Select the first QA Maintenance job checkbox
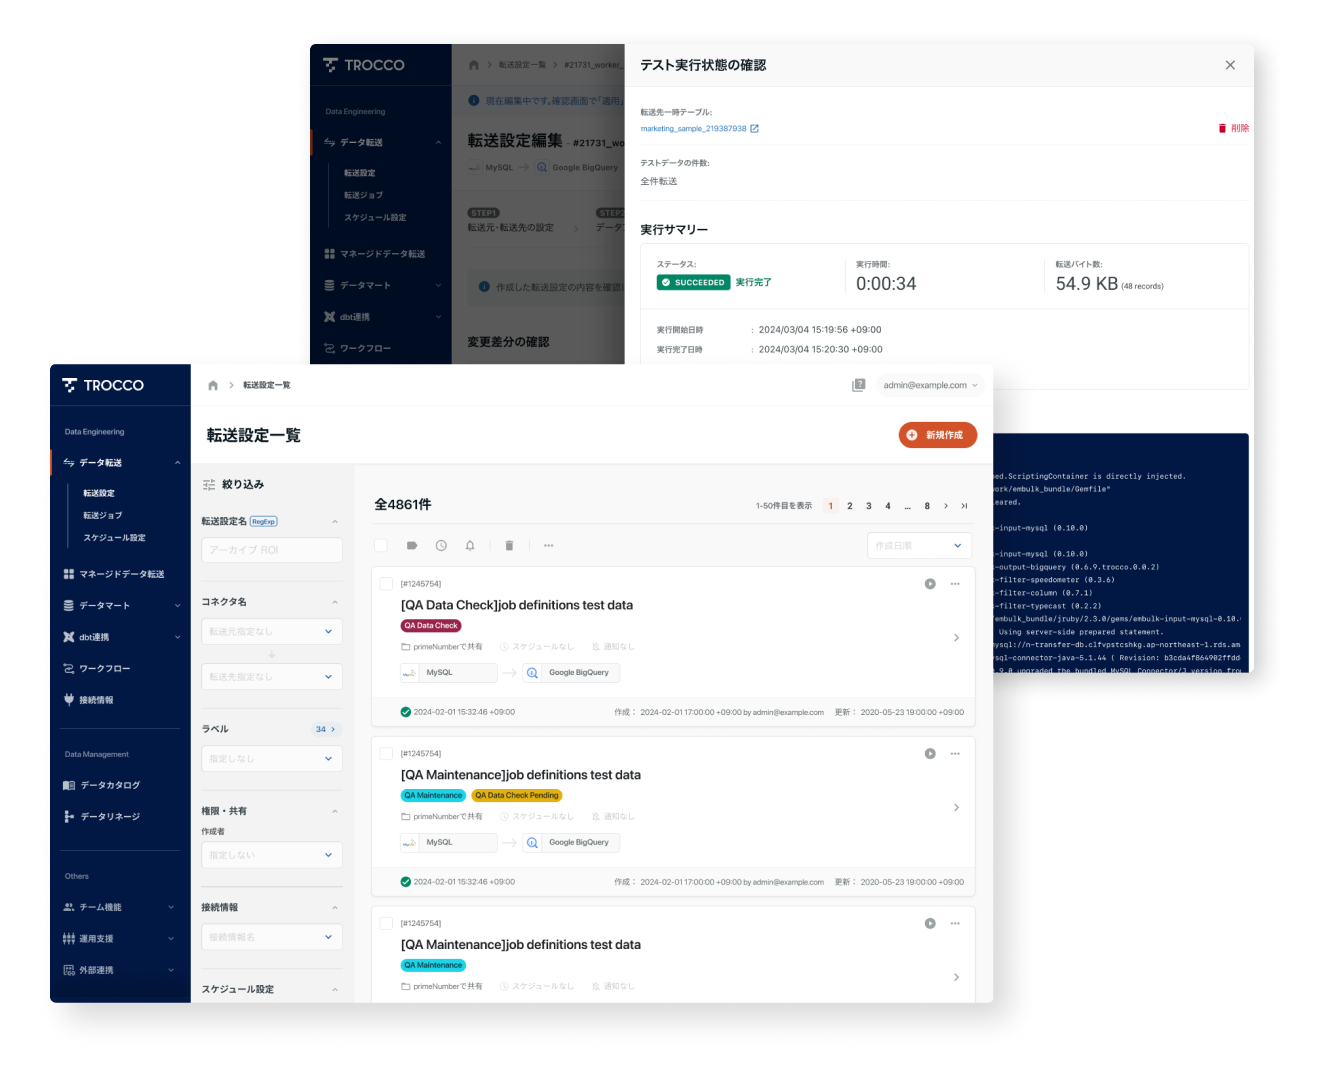This screenshot has width=1328, height=1088. (387, 754)
